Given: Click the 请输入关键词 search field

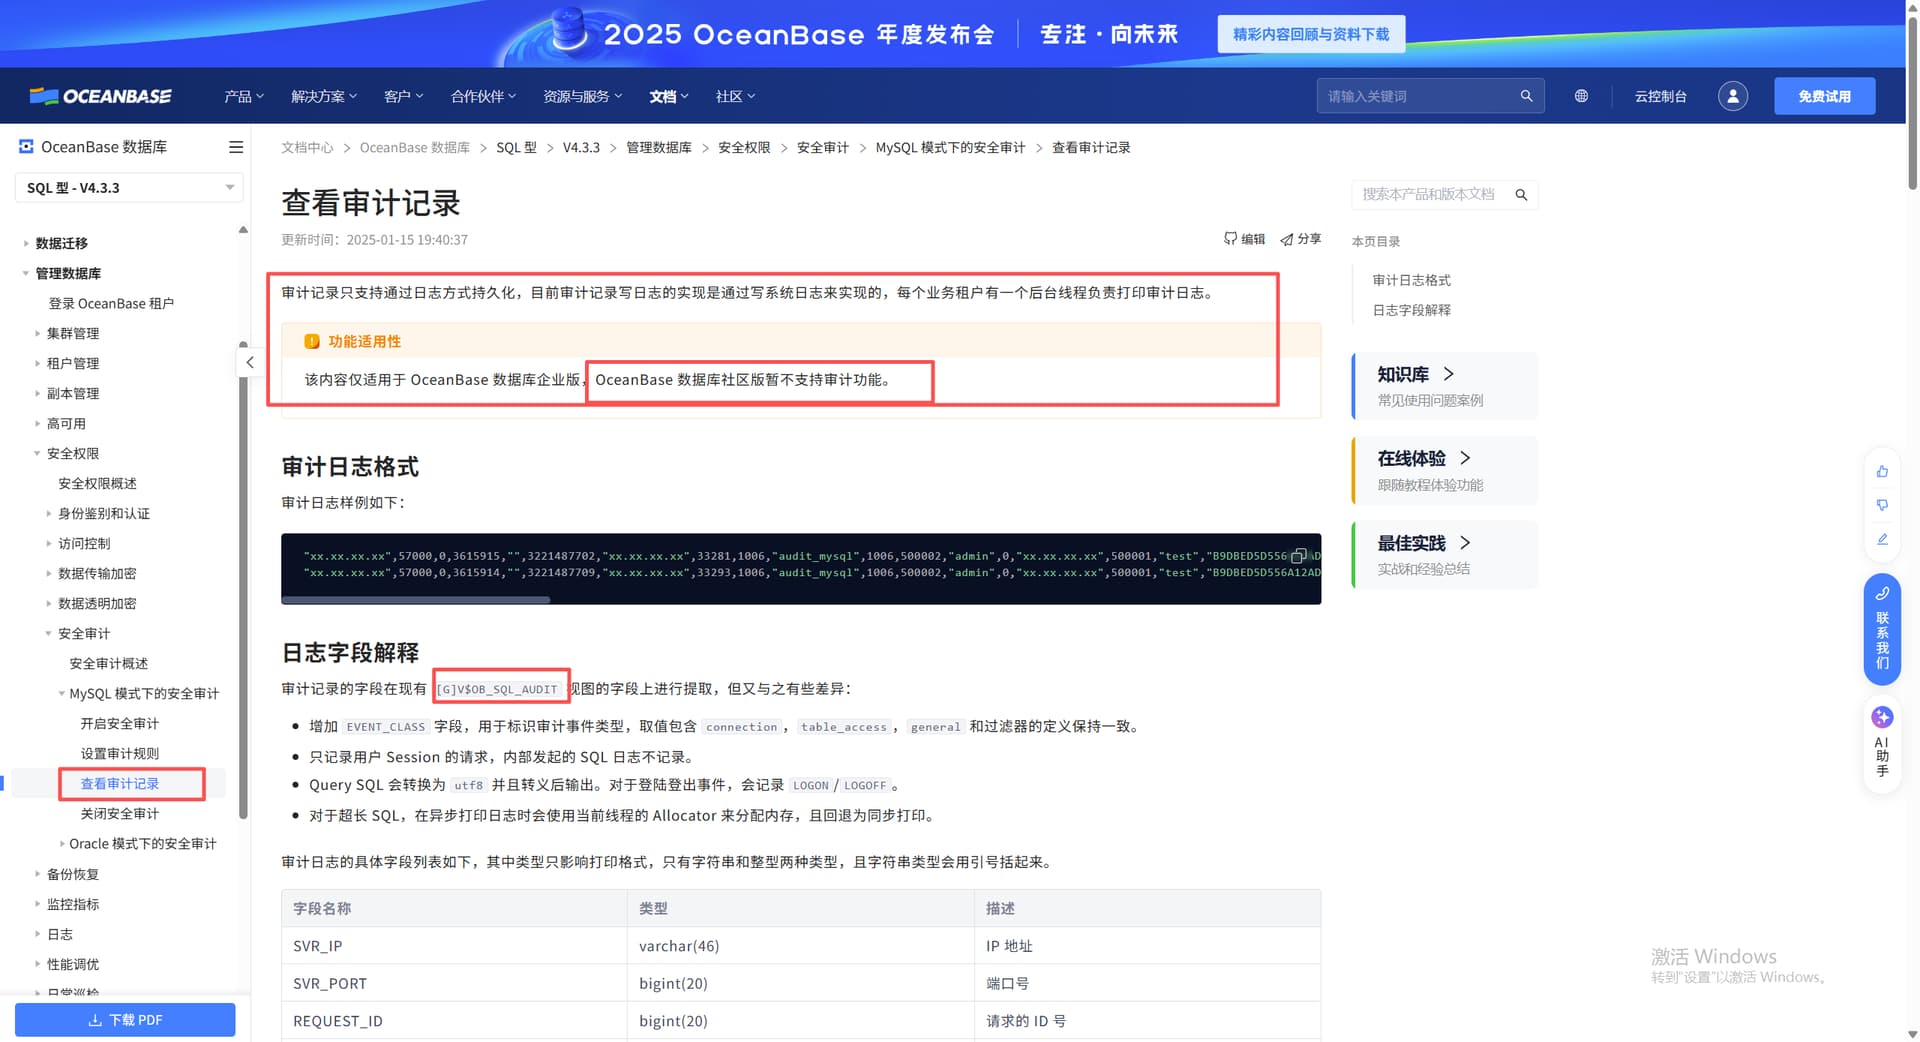Looking at the screenshot, I should 1418,96.
